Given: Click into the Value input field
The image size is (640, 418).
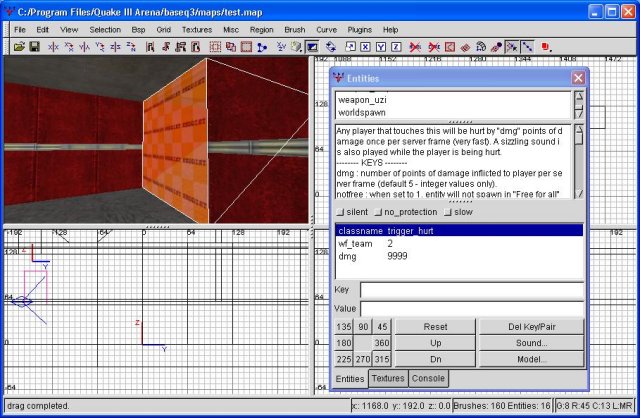Looking at the screenshot, I should point(472,309).
